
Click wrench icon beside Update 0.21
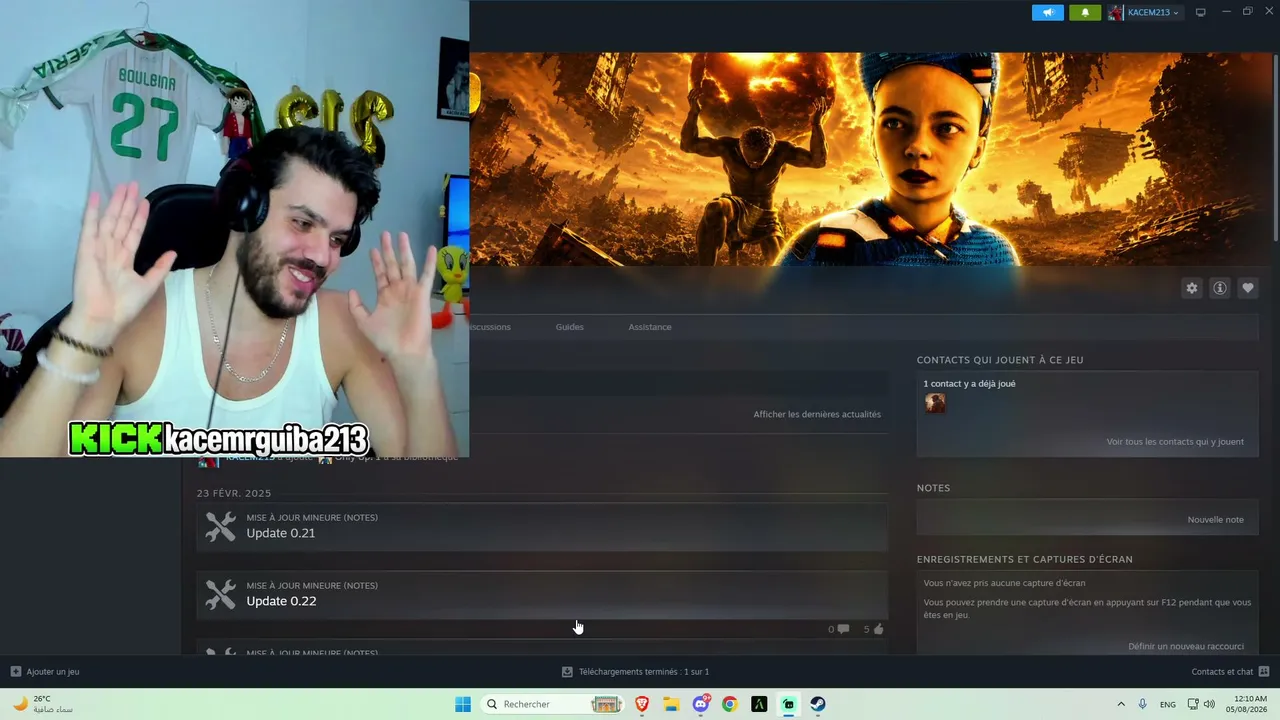220,526
